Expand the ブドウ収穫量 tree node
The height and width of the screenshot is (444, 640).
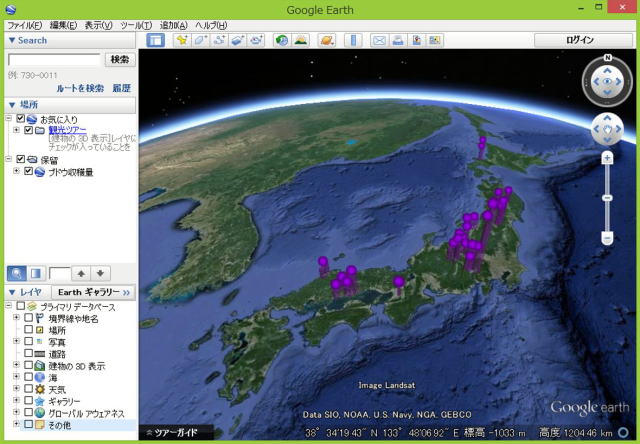16,171
